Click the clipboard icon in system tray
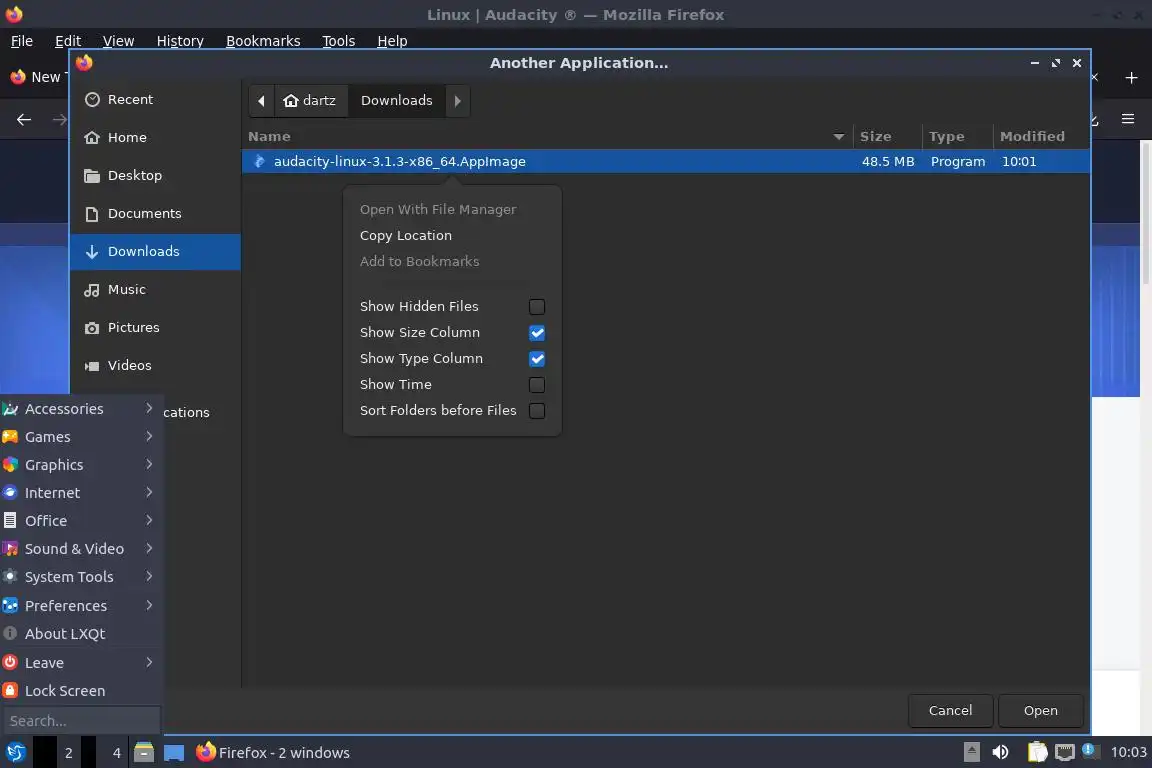This screenshot has height=768, width=1152. pos(1037,752)
